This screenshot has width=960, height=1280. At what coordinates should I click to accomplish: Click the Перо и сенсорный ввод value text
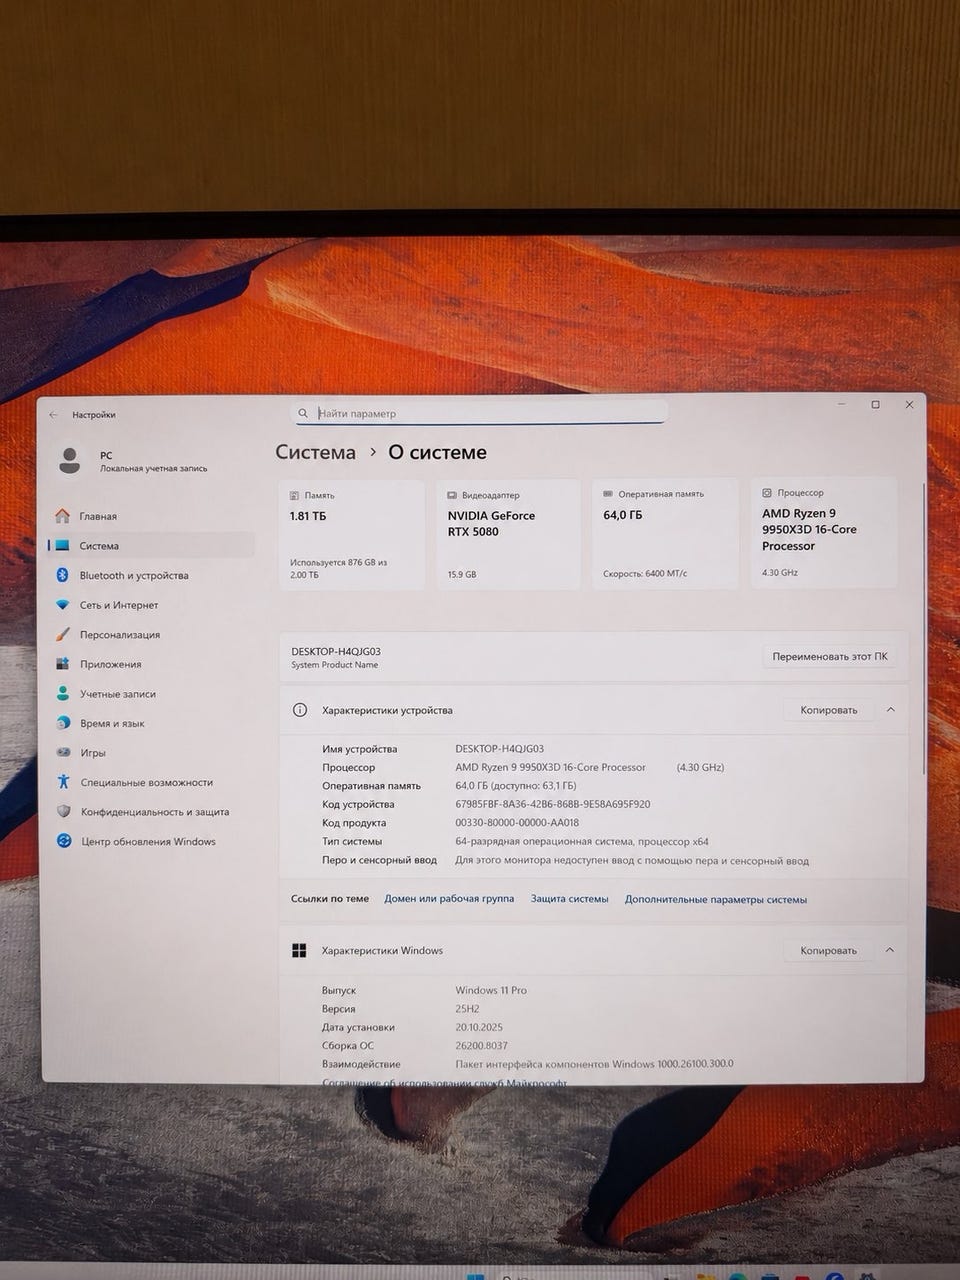632,860
